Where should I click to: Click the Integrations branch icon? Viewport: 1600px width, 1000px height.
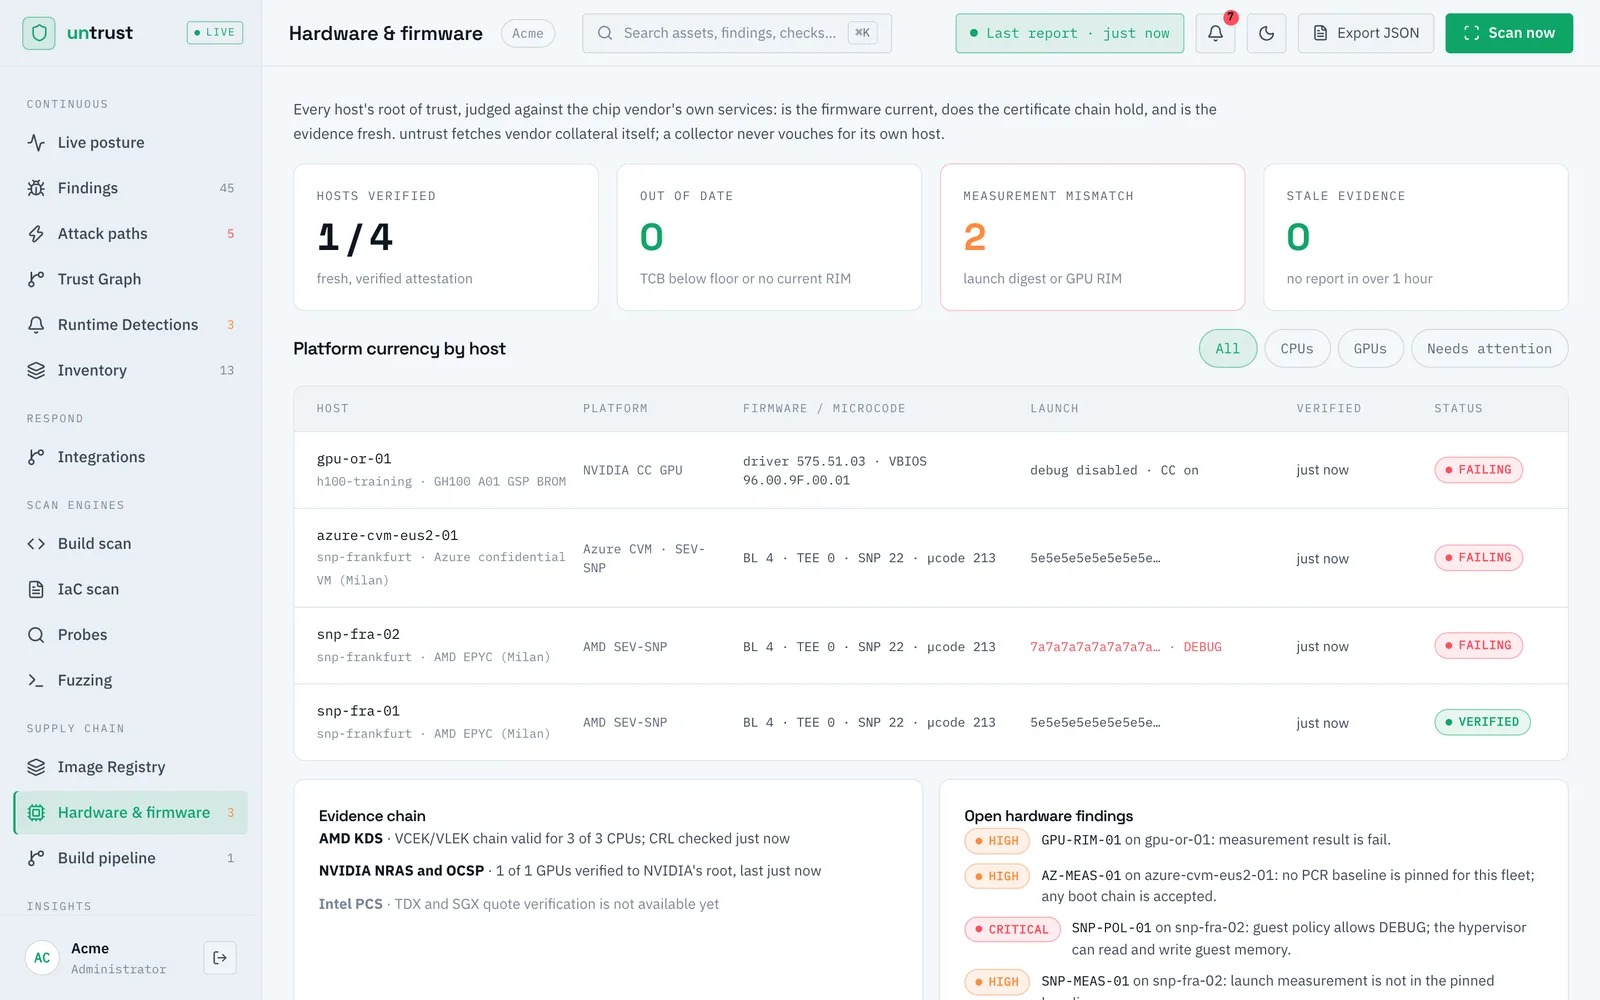(36, 457)
